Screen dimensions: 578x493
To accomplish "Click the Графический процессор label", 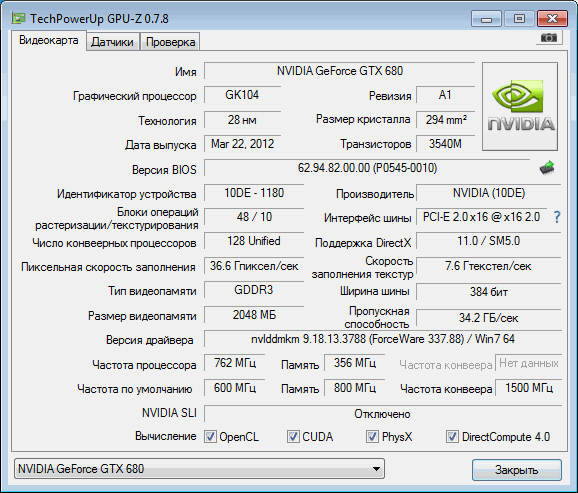I will pyautogui.click(x=135, y=96).
